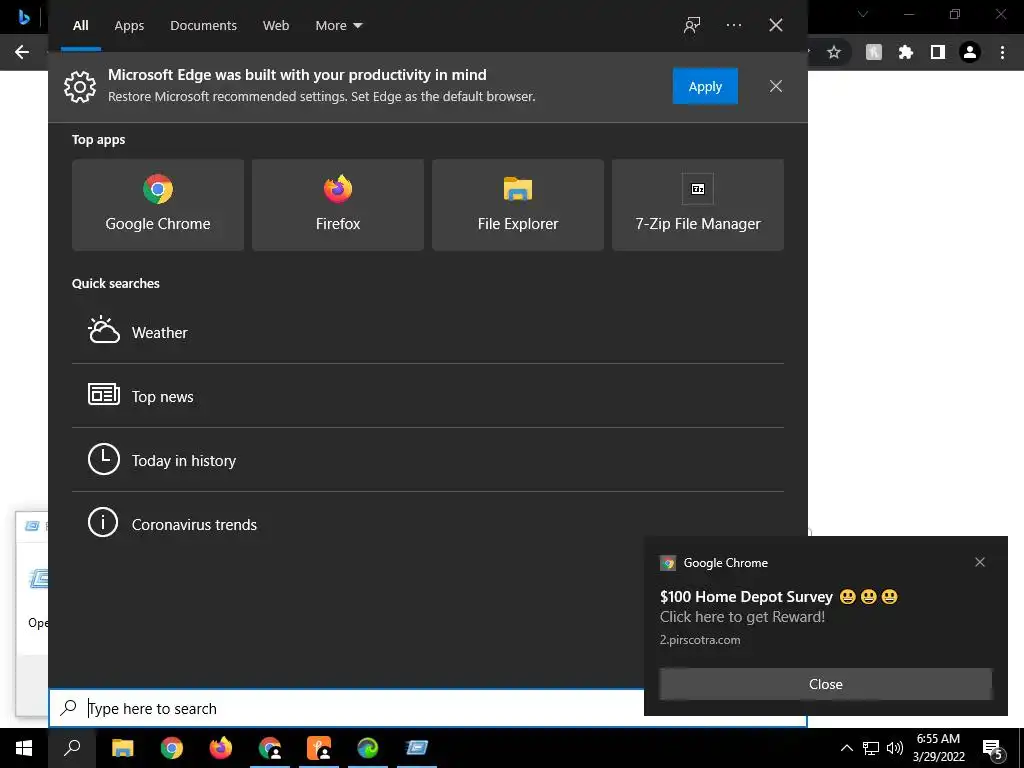Click the gray extension icon in Chrome toolbar
This screenshot has height=768, width=1024.
pos(874,52)
